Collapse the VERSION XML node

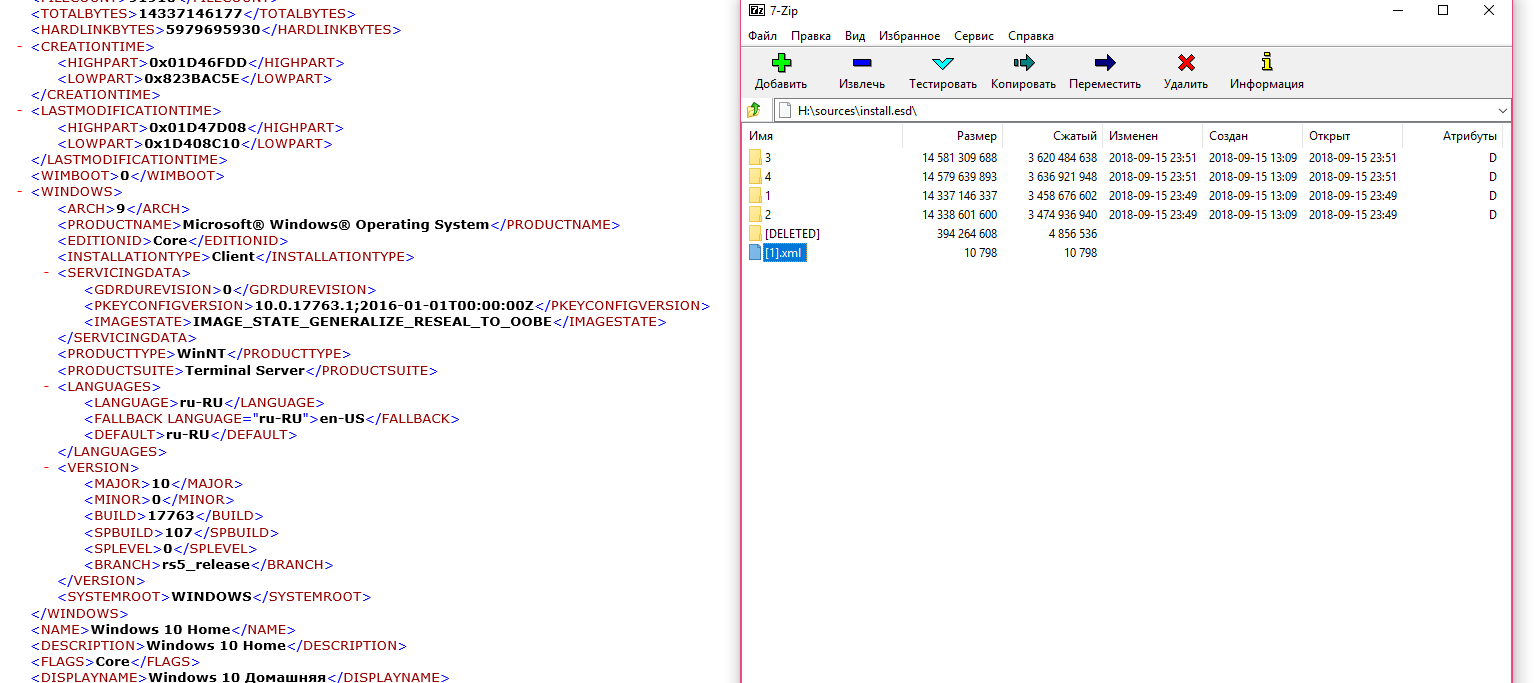[x=46, y=468]
